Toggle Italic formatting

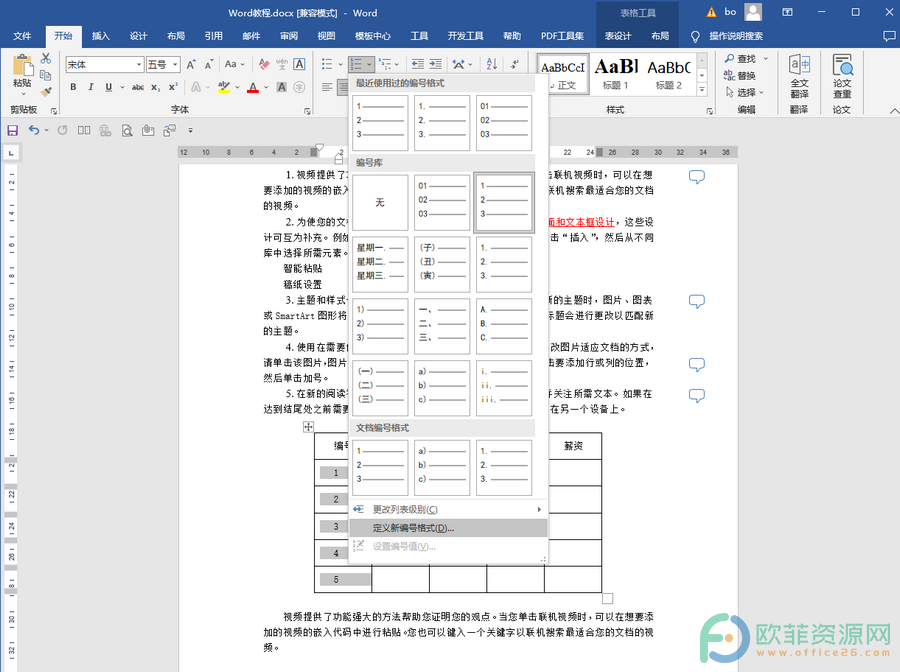91,87
